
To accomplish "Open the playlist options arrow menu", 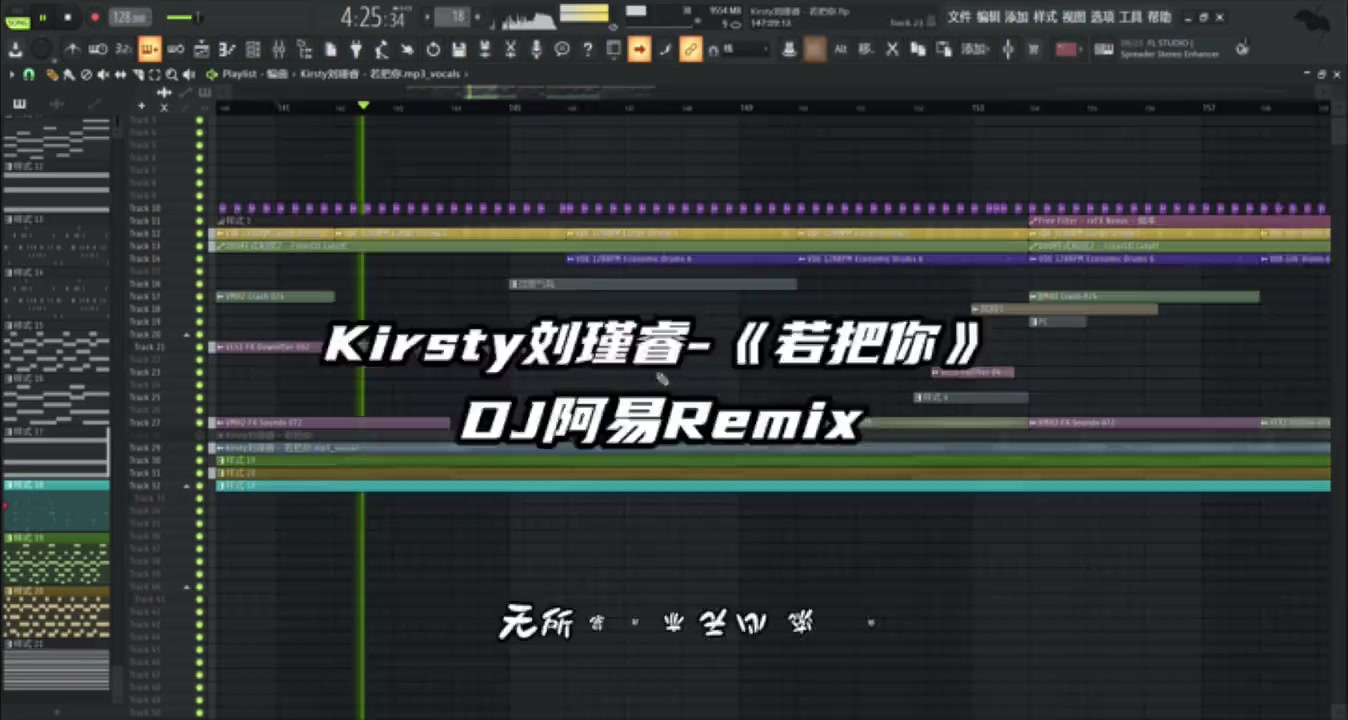I will 11,74.
